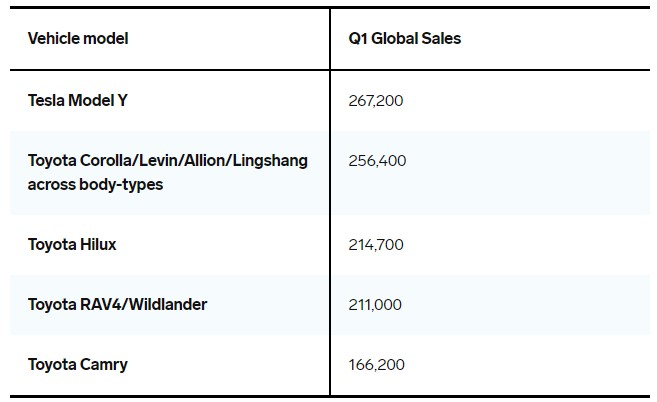This screenshot has height=402, width=657.
Task: Click the Q1 Global Sales column header
Action: (x=404, y=39)
